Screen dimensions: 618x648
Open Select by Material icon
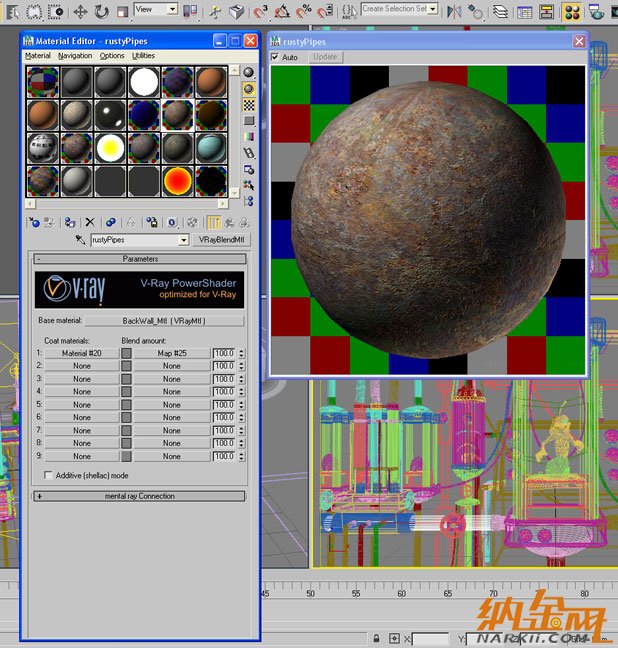(248, 185)
